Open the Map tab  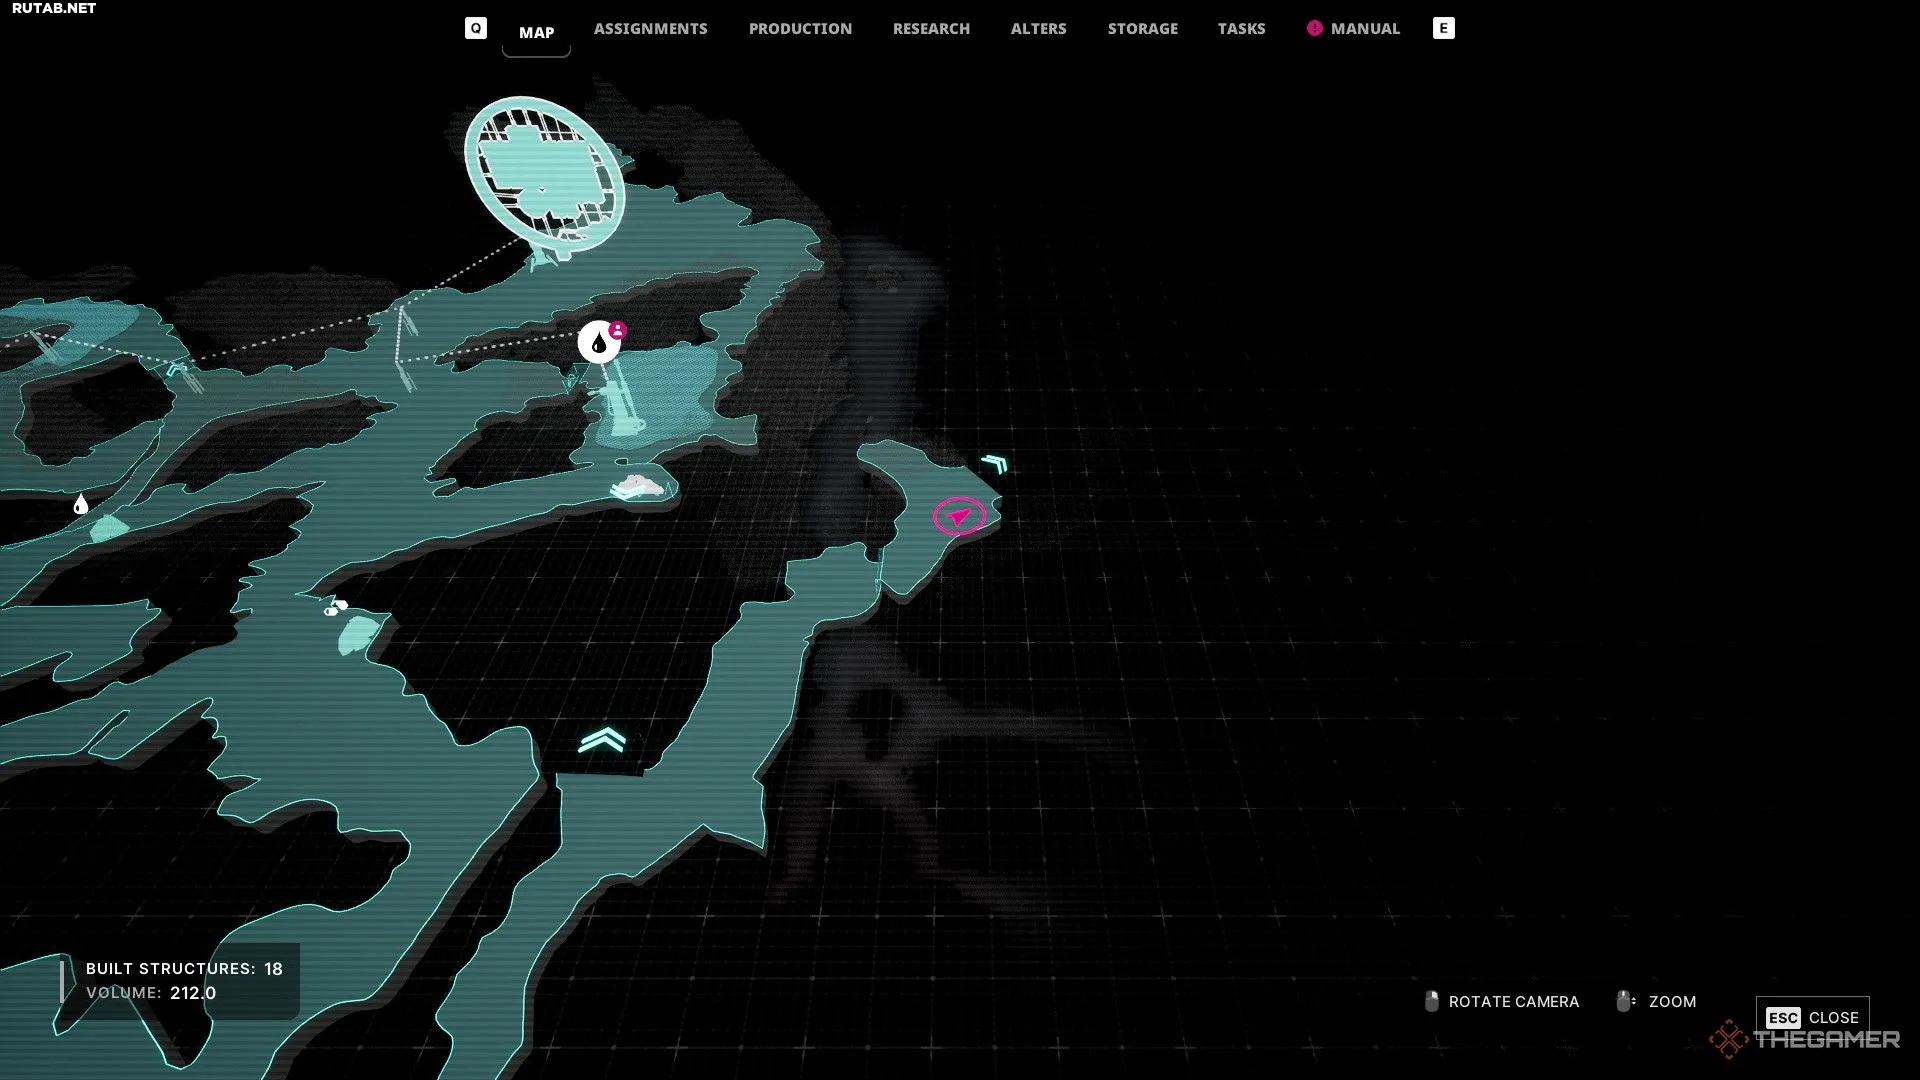[x=536, y=32]
